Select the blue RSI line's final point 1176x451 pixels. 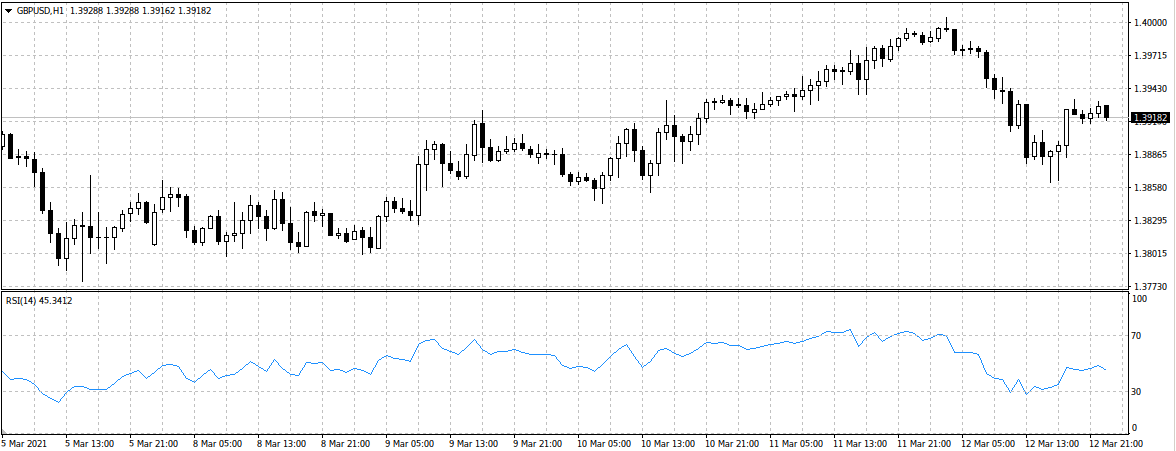(x=1106, y=370)
